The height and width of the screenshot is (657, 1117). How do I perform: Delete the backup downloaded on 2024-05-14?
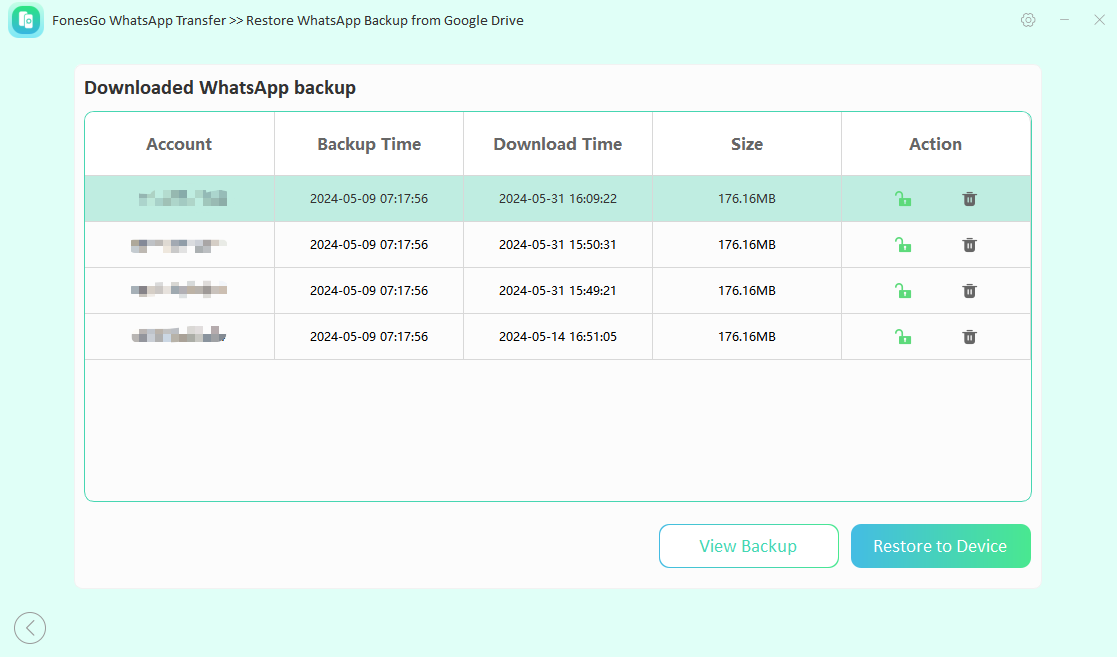click(x=969, y=337)
